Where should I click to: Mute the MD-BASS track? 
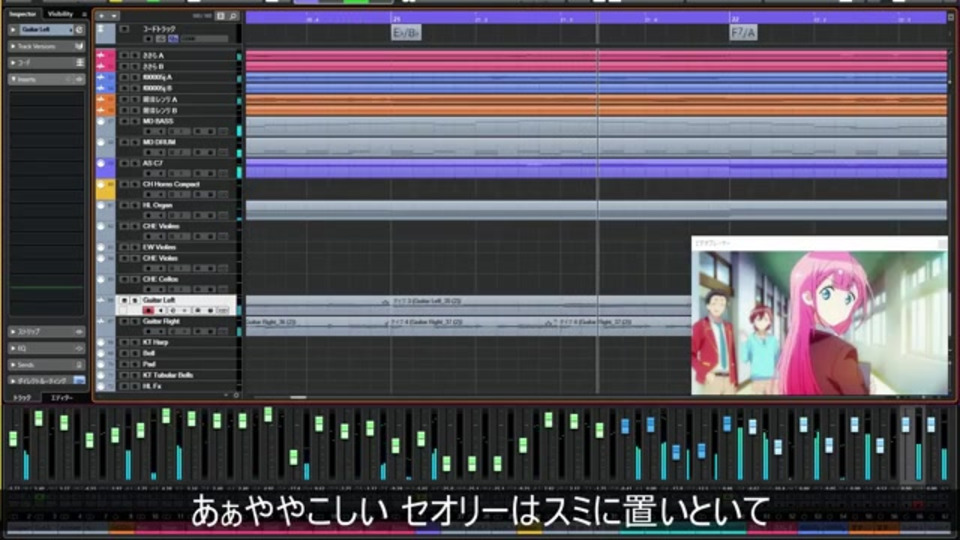pyautogui.click(x=124, y=121)
